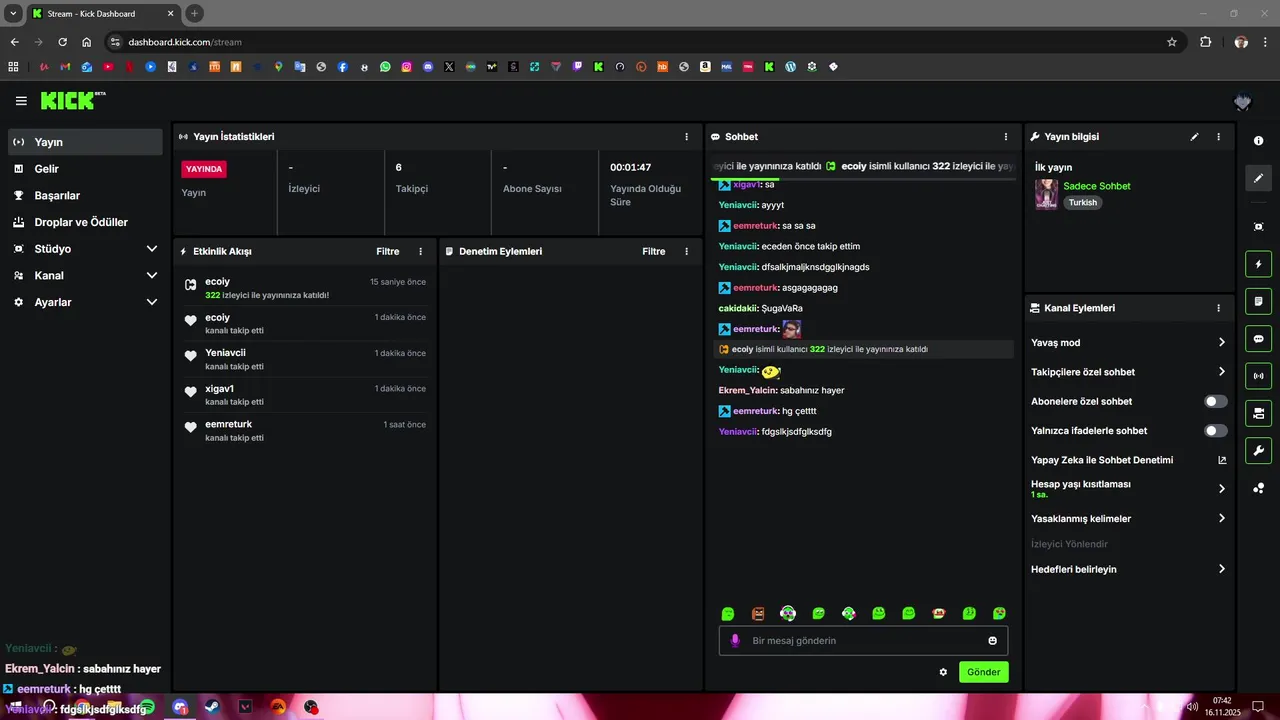Toggle Yalnızca ifadelerle sohbet switch
This screenshot has height=720, width=1280.
pyautogui.click(x=1216, y=431)
